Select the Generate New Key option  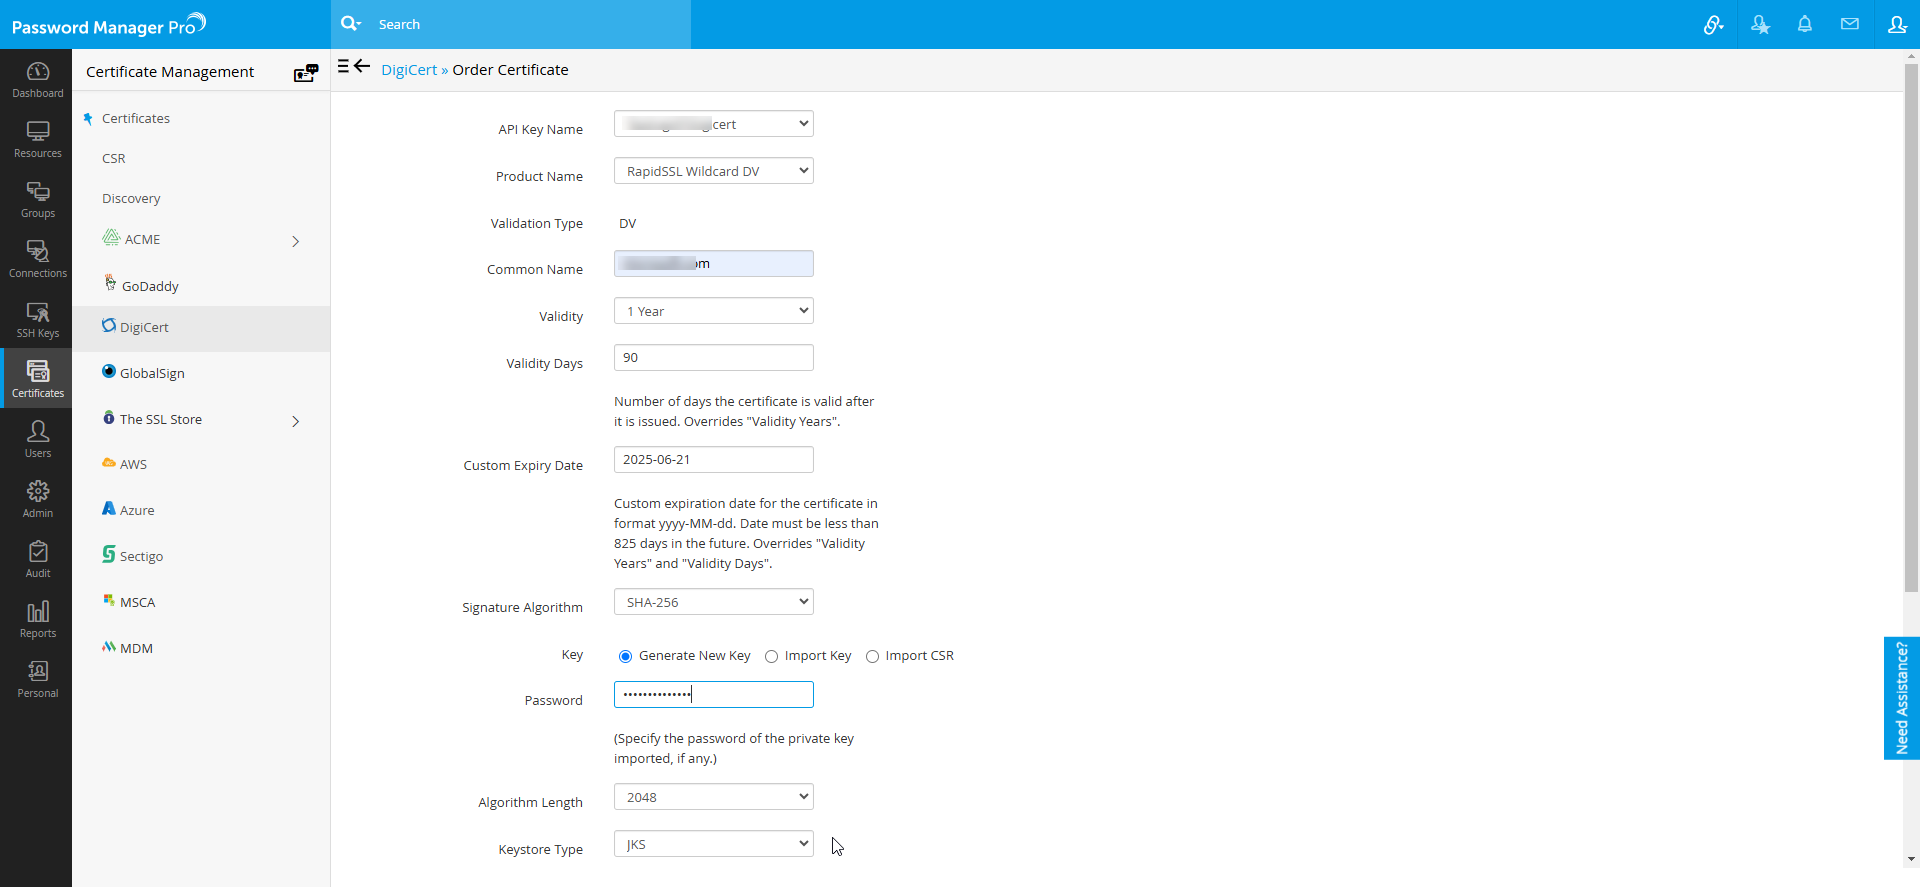625,657
